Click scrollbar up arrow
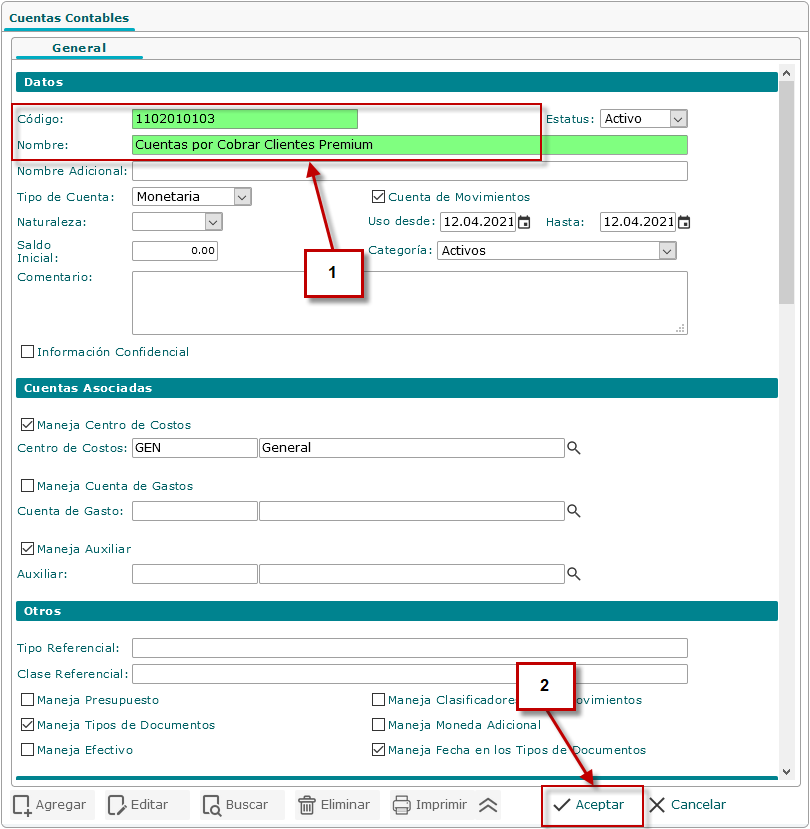Image resolution: width=810 pixels, height=829 pixels. pyautogui.click(x=786, y=73)
